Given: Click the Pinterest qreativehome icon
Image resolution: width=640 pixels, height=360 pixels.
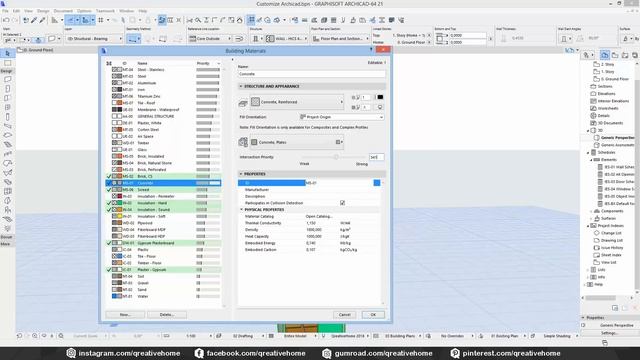Looking at the screenshot, I should pos(455,353).
